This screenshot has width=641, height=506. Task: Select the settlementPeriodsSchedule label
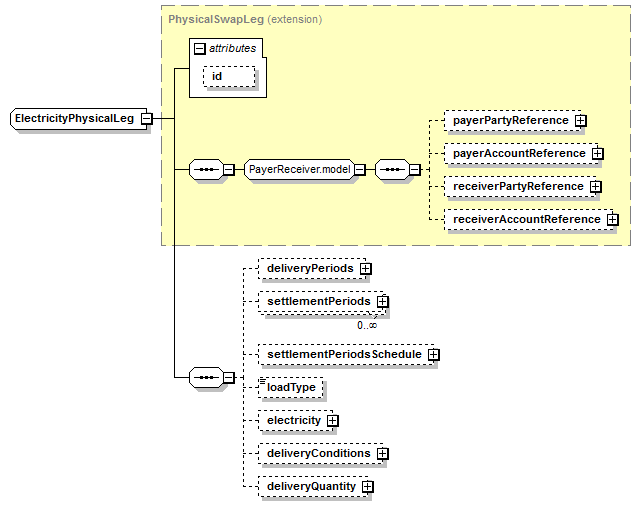(x=344, y=354)
